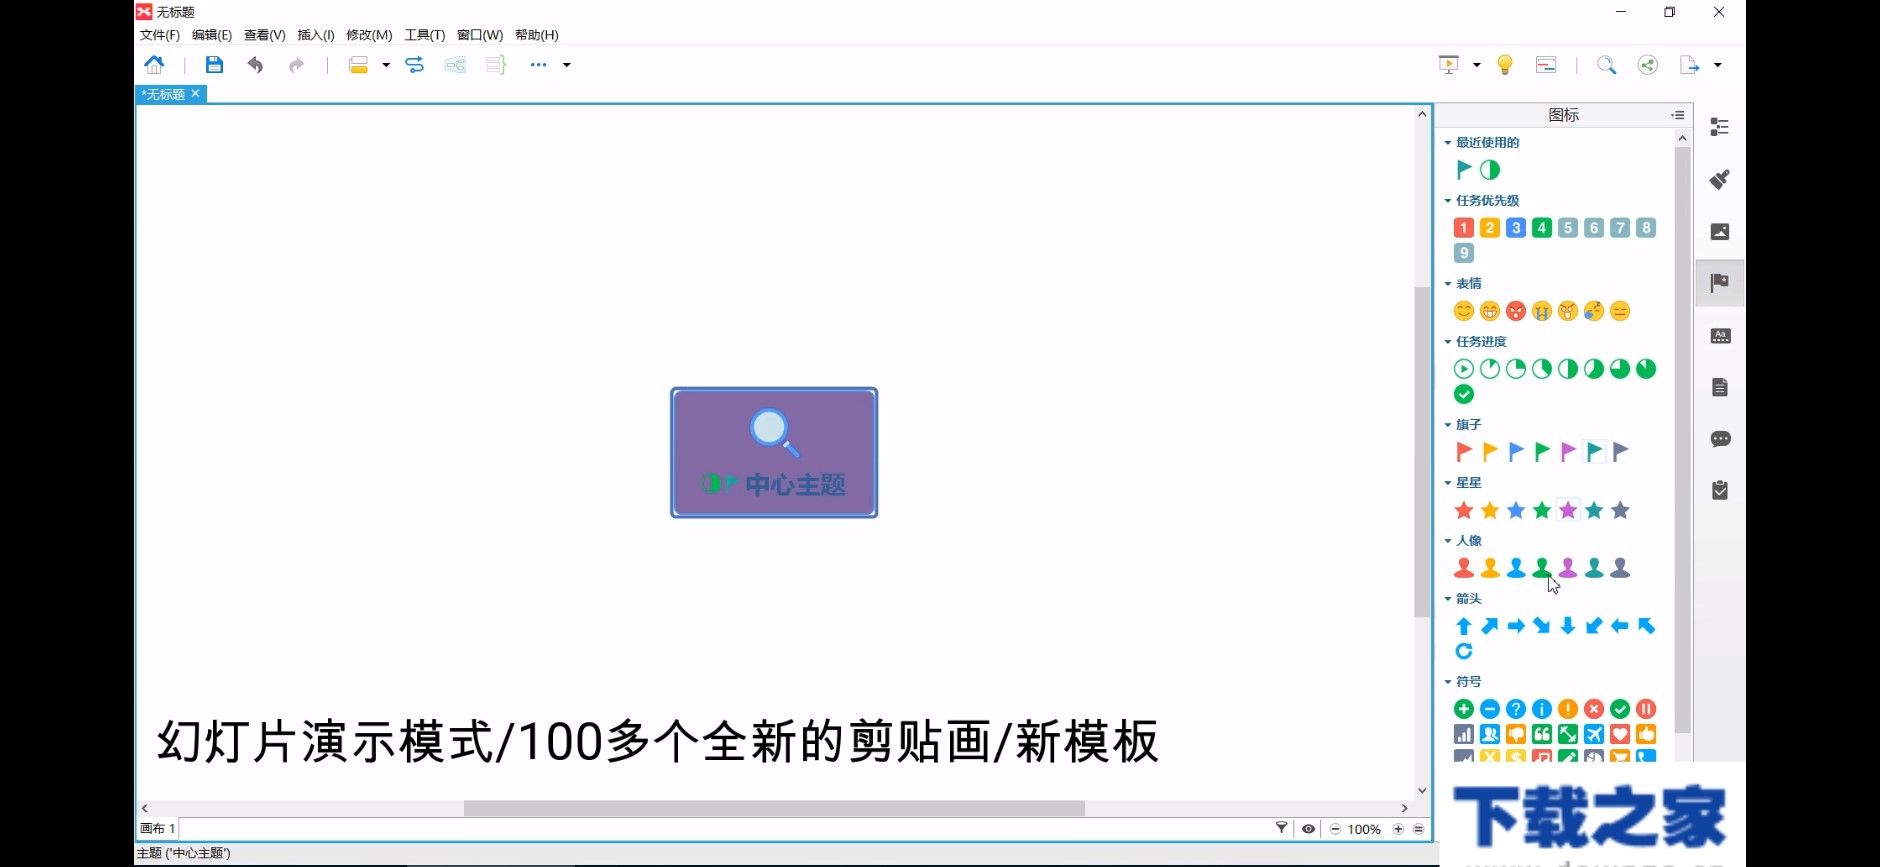Screen dimensions: 1880x867
Task: Open the image clipart panel
Action: coord(1720,231)
